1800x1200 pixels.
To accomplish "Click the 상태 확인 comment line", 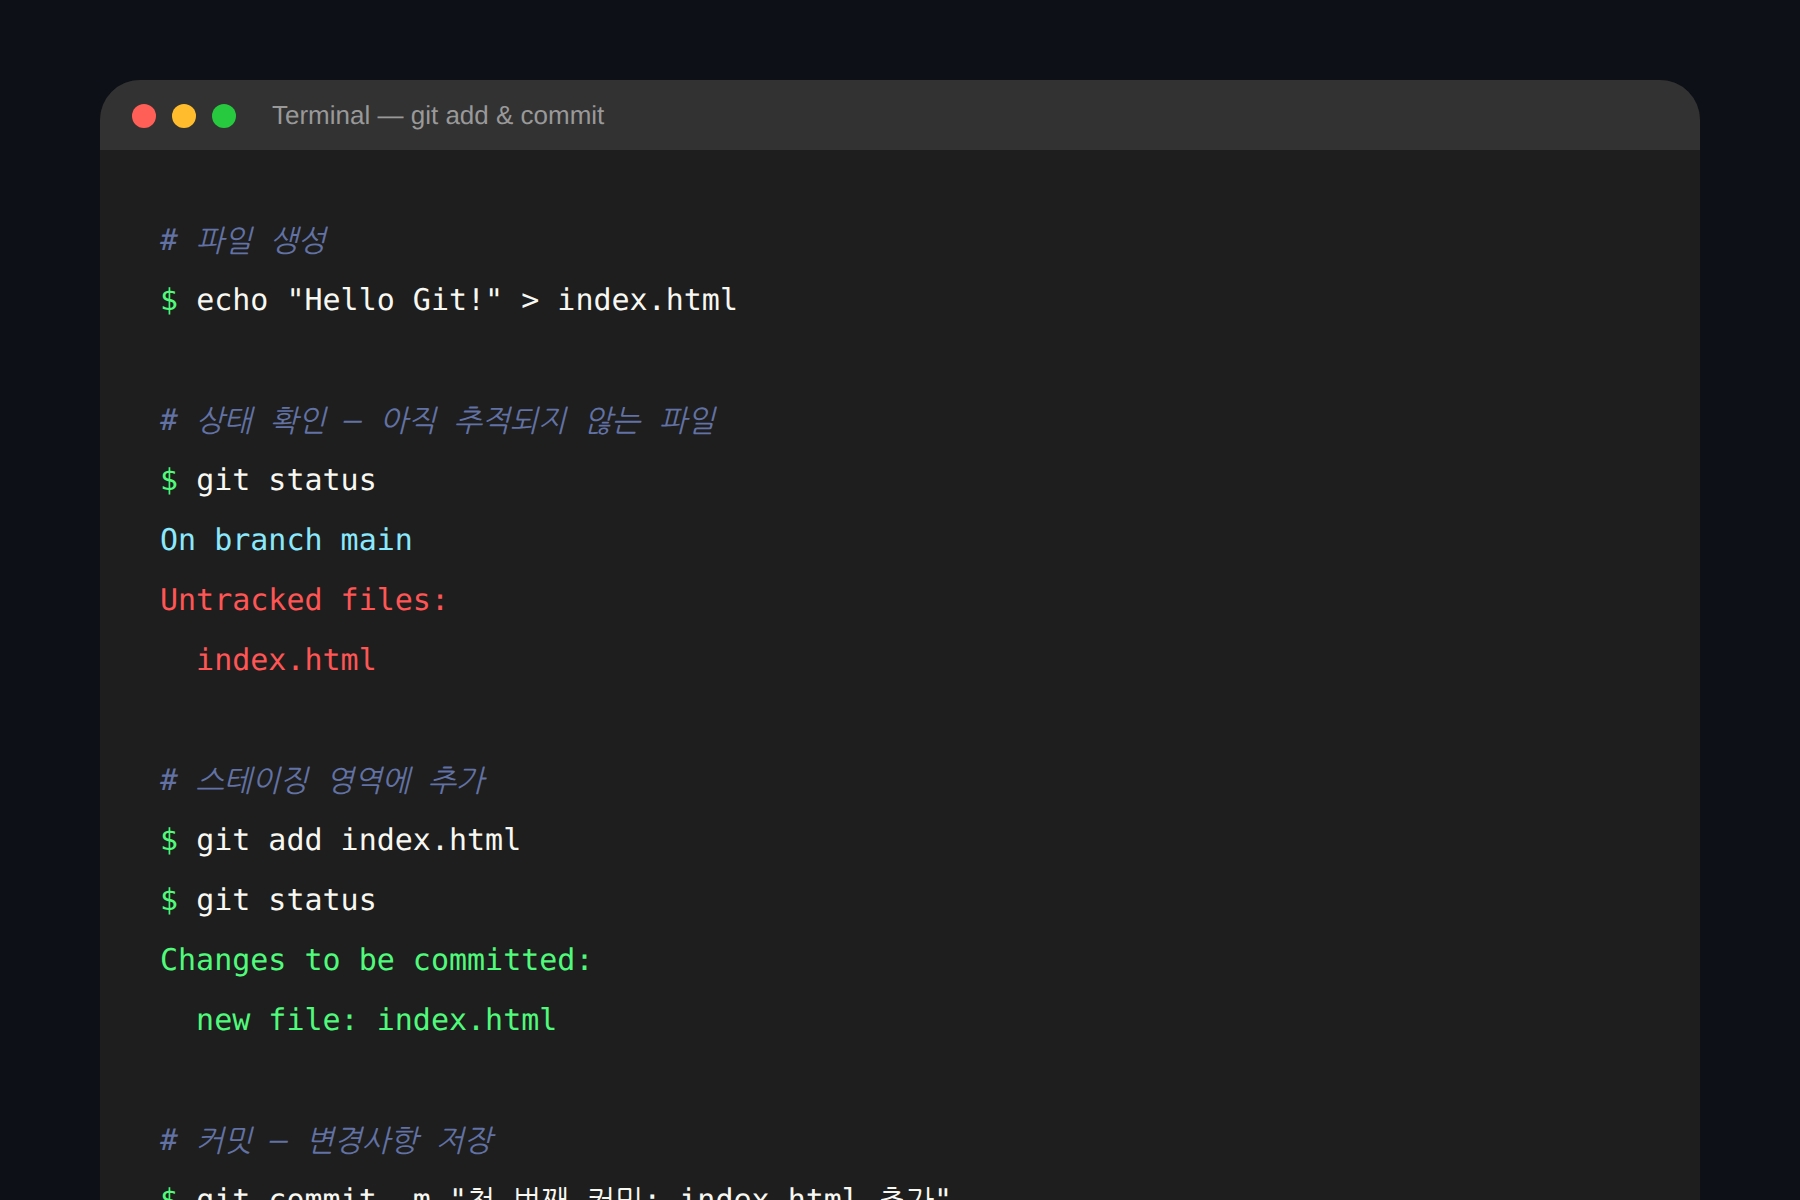I will (x=438, y=419).
